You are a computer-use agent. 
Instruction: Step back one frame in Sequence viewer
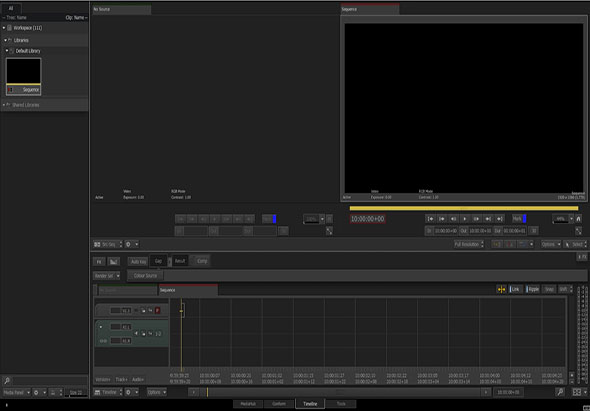pyautogui.click(x=454, y=219)
